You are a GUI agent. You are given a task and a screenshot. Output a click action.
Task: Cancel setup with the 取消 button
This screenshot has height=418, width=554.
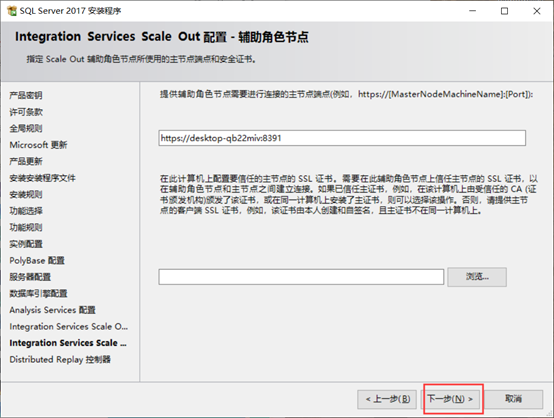513,399
